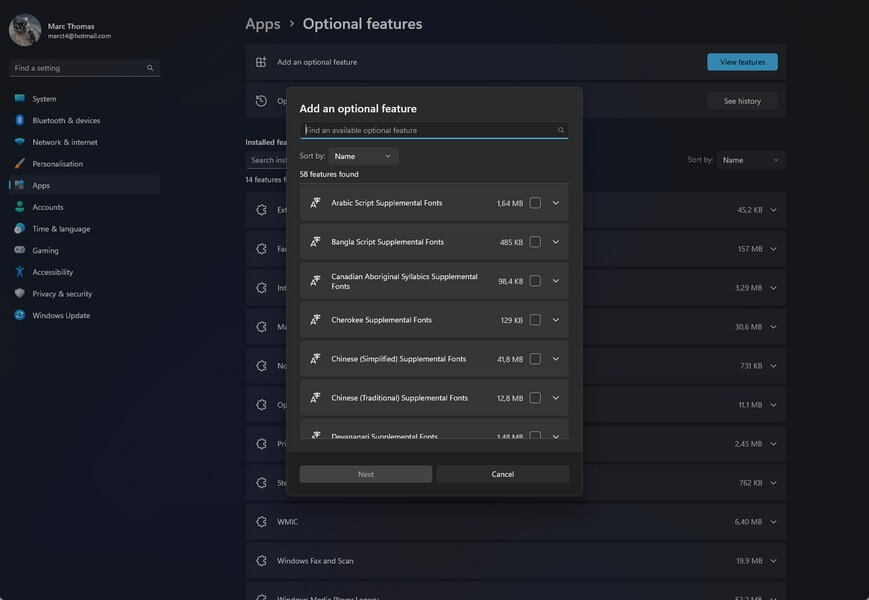The width and height of the screenshot is (869, 600).
Task: Open the dialog Sort by Name dropdown
Action: click(363, 156)
